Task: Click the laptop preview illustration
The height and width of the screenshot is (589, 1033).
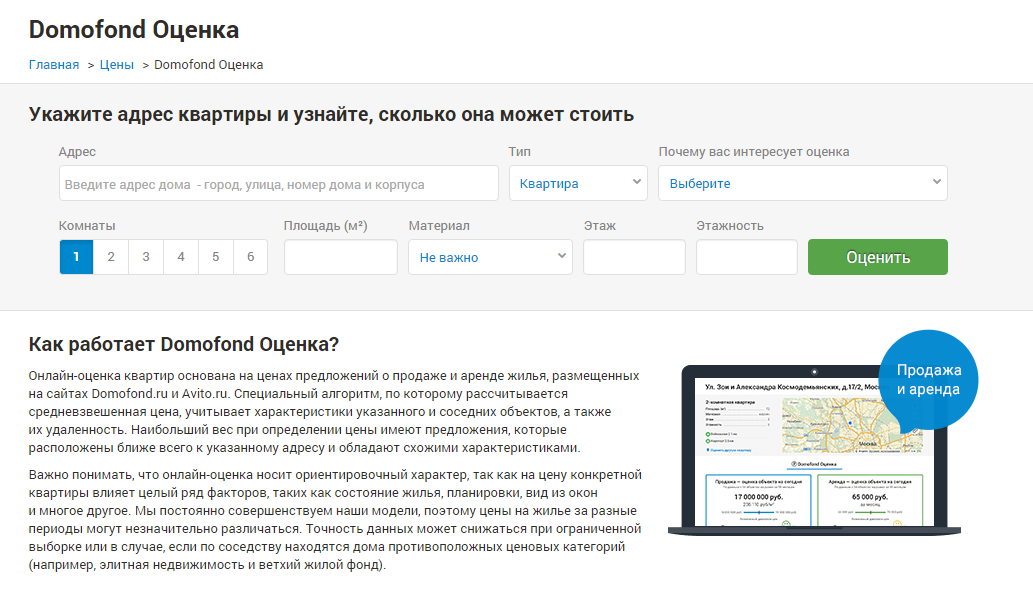Action: (x=814, y=450)
